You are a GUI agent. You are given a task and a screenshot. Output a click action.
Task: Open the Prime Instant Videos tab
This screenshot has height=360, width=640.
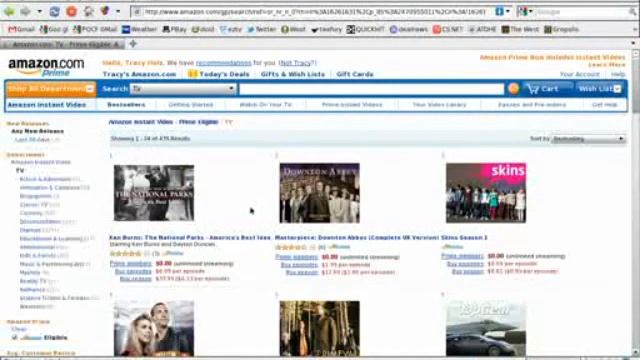pos(352,105)
